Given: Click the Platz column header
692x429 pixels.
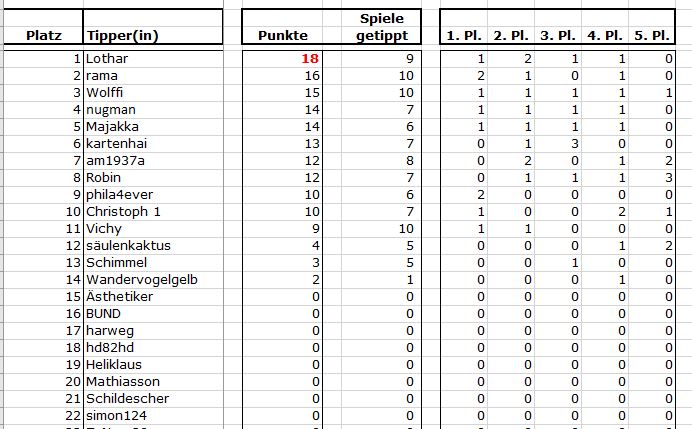Looking at the screenshot, I should click(45, 36).
